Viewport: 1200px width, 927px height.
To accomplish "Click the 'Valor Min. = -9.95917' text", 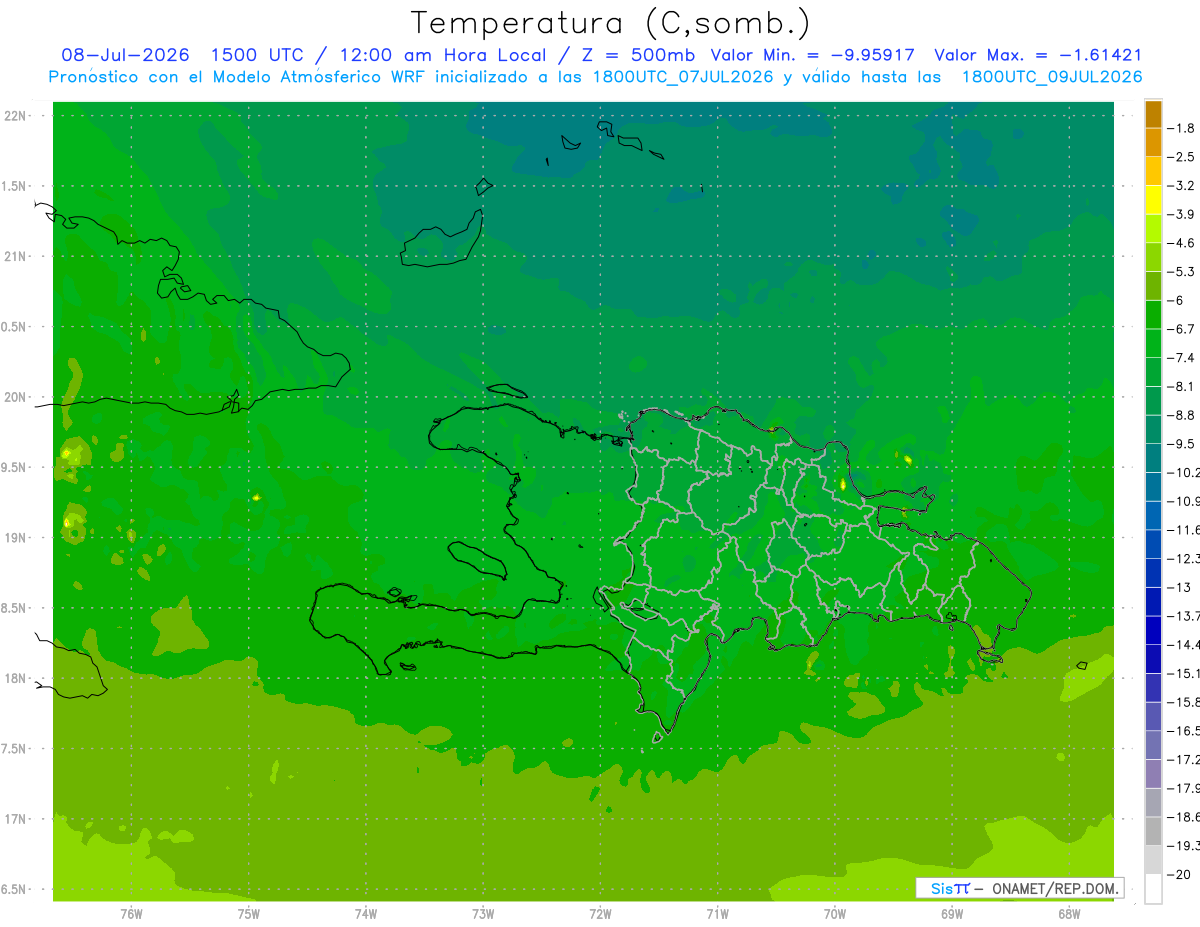I will point(812,55).
